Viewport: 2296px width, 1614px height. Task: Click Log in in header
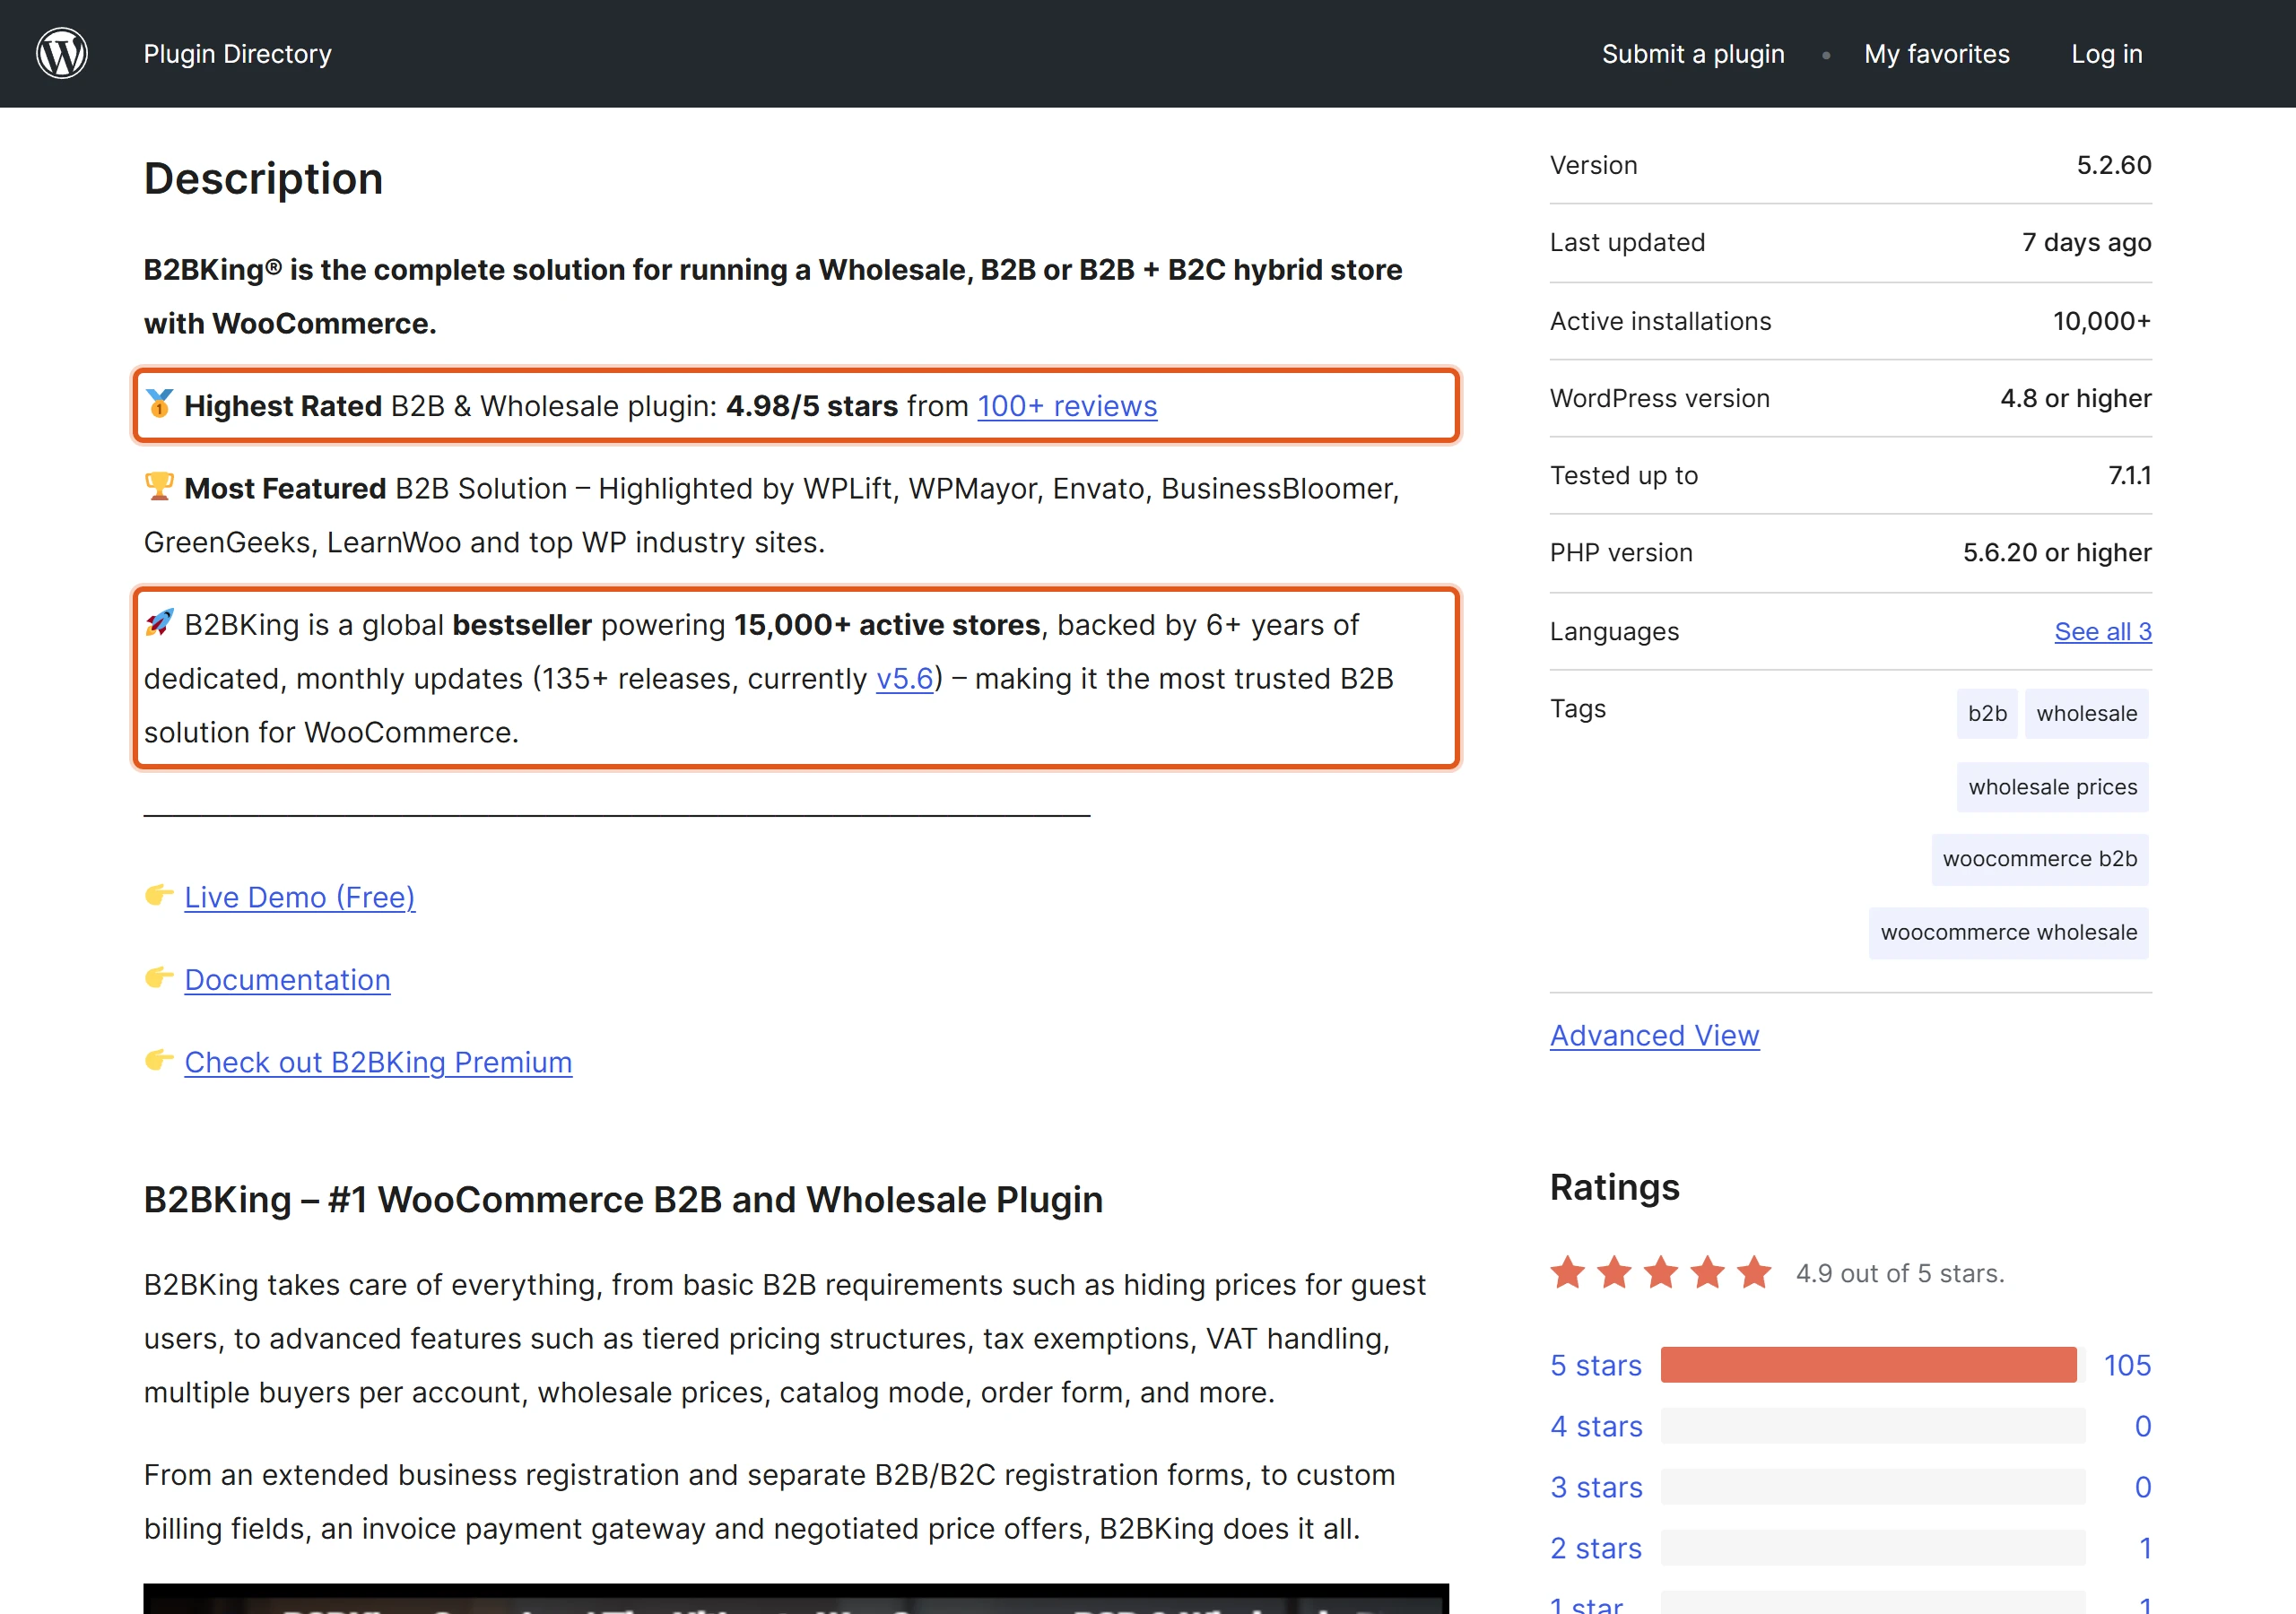[x=2106, y=54]
